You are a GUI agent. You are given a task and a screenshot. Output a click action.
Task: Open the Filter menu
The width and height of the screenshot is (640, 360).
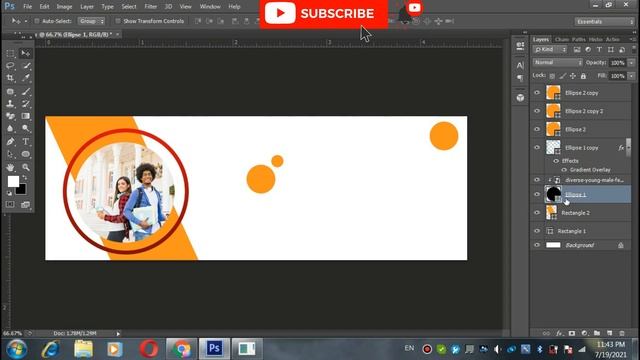(x=151, y=7)
